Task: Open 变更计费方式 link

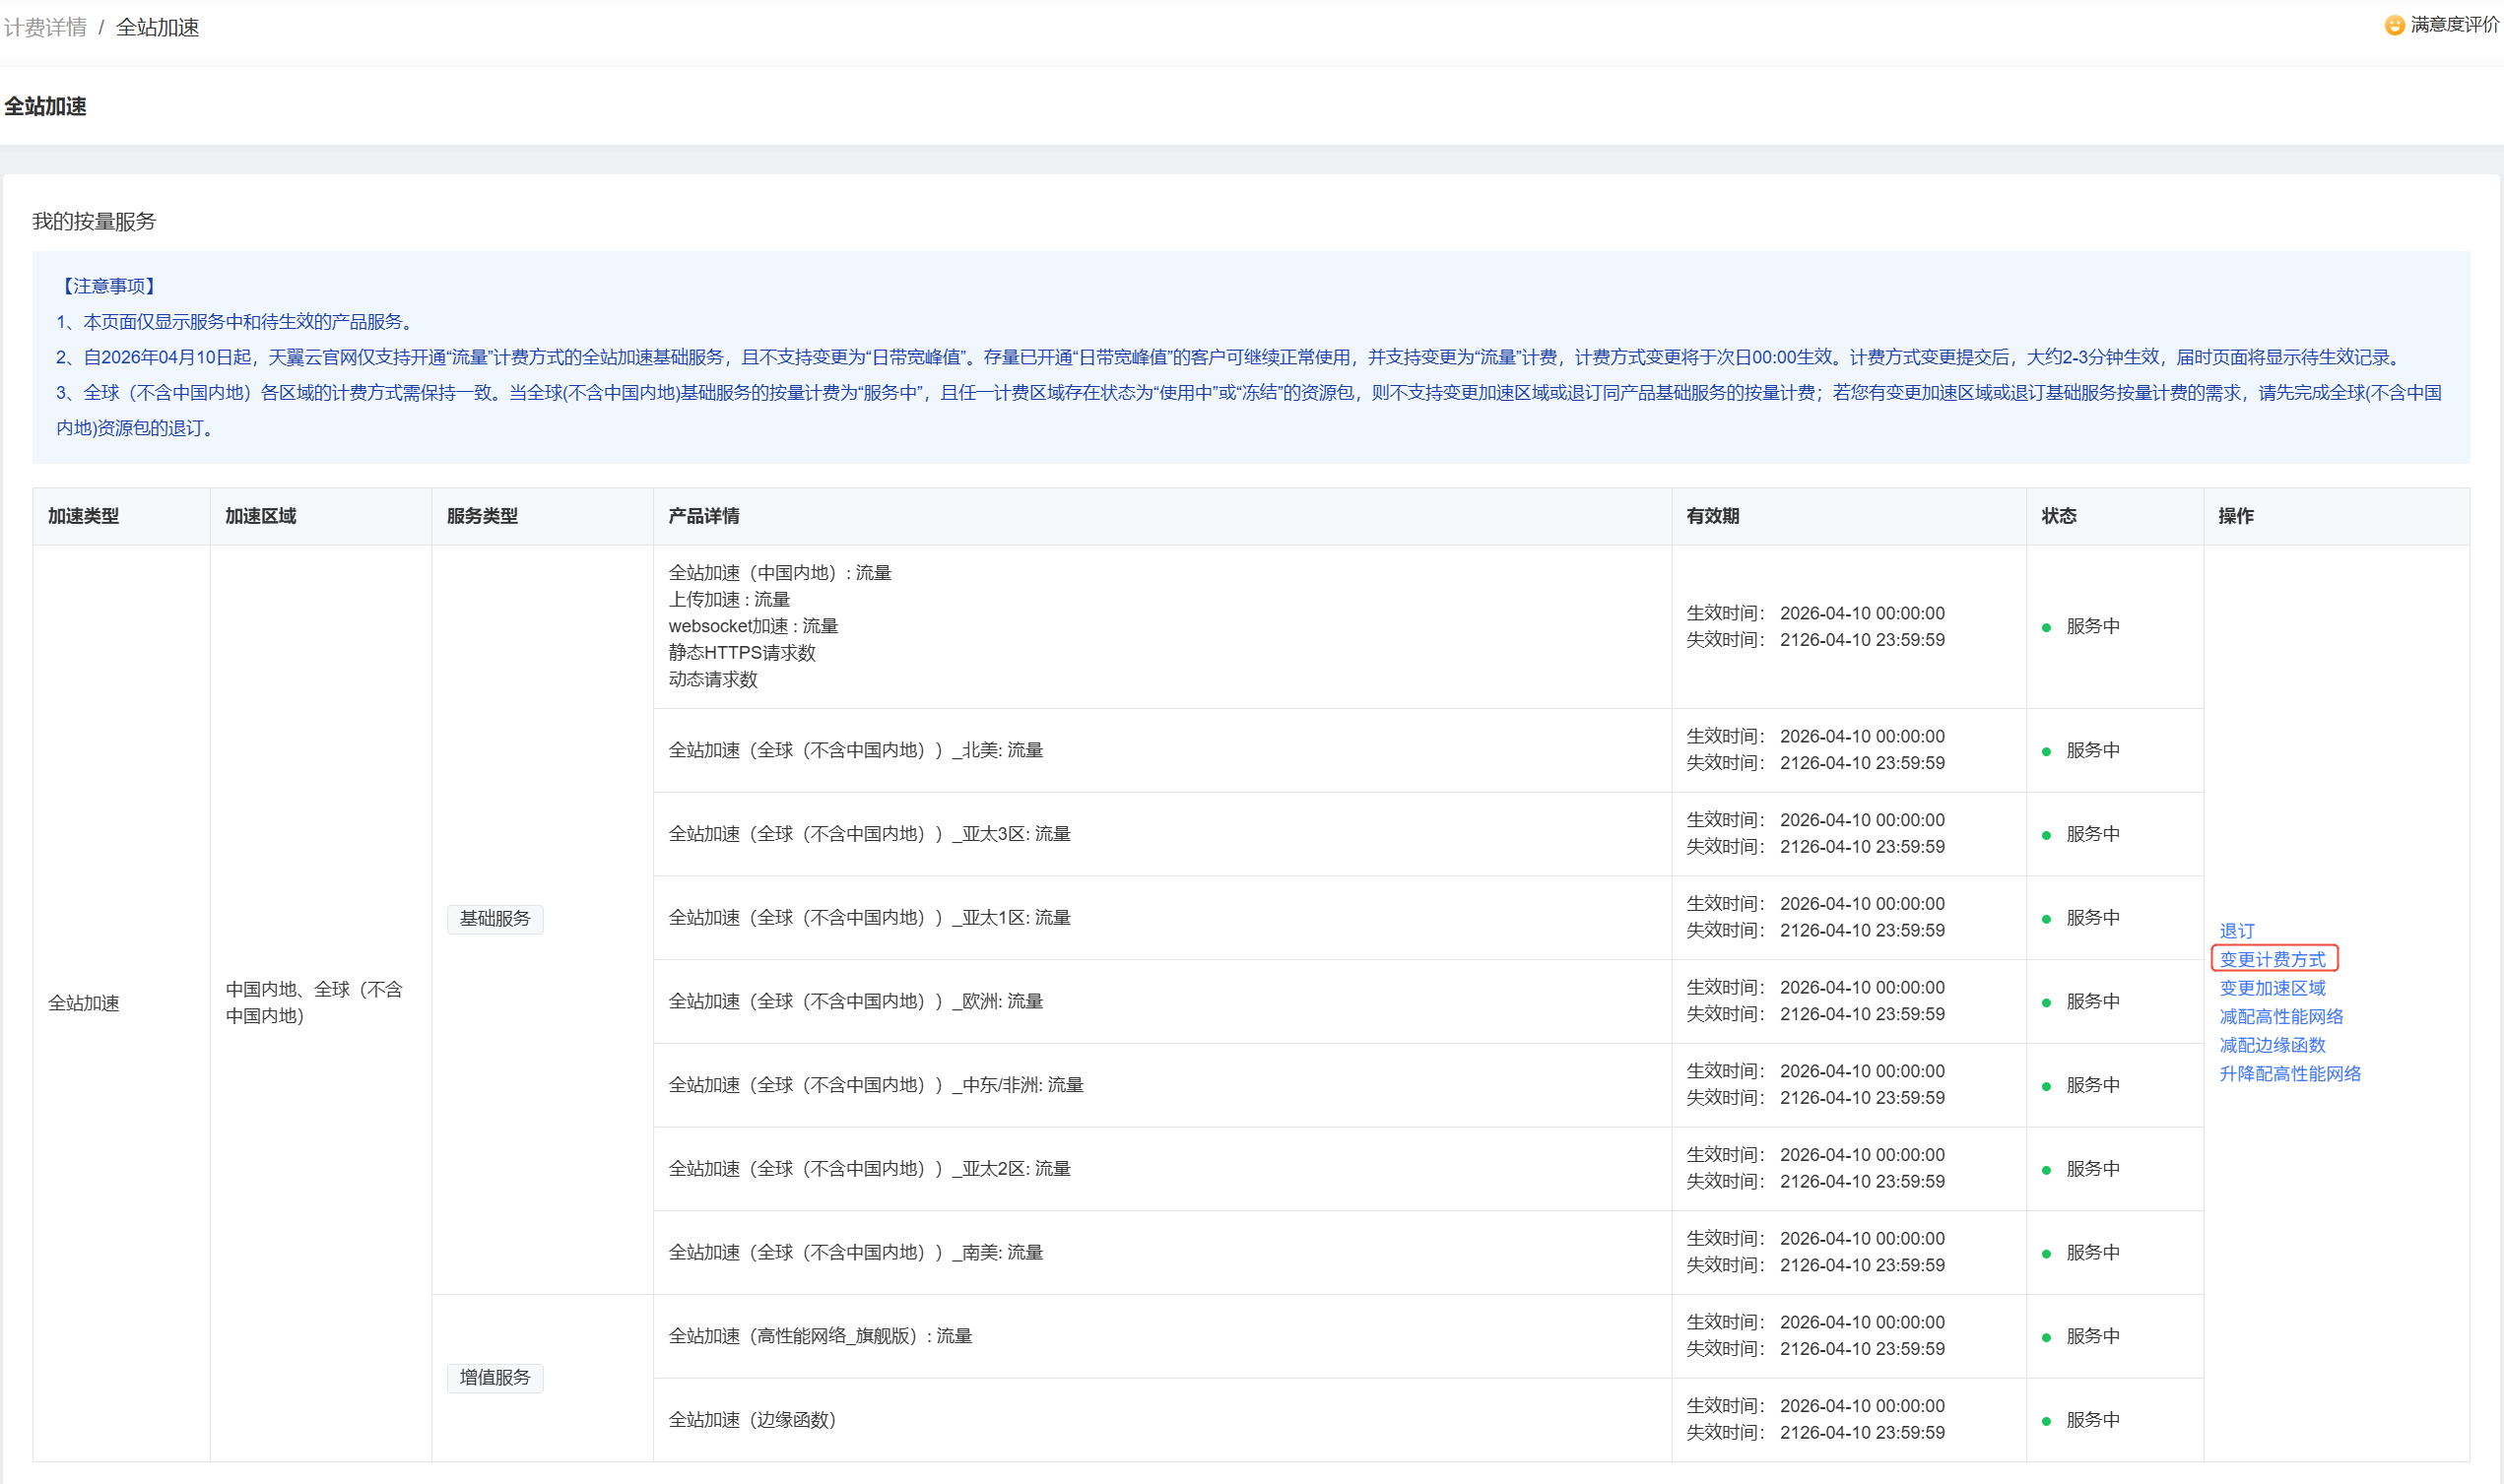Action: 2273,959
